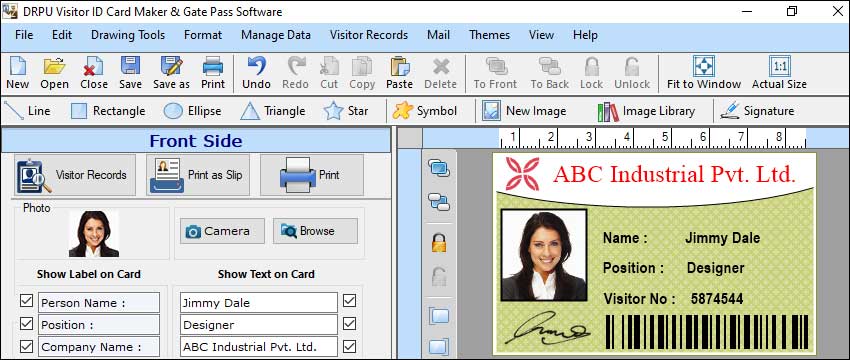Add a Signature to the card
This screenshot has height=360, width=850.
[757, 111]
